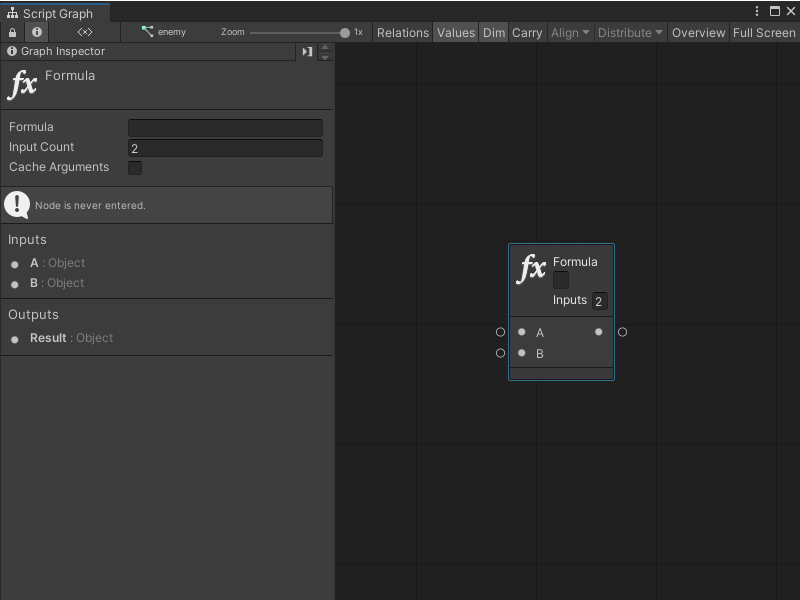Click inside the Formula text field
Screen dimensions: 800x600
pos(224,127)
